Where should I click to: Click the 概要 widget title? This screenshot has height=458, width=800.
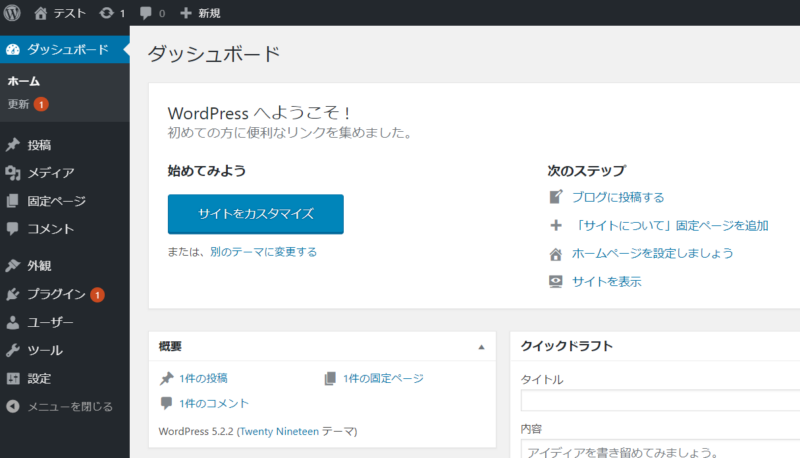click(x=170, y=346)
